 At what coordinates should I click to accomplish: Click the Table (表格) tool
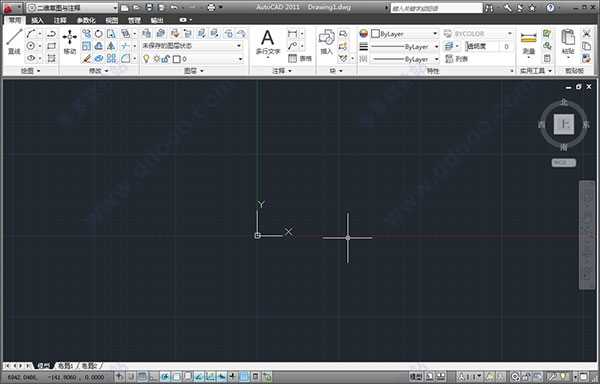click(x=300, y=59)
